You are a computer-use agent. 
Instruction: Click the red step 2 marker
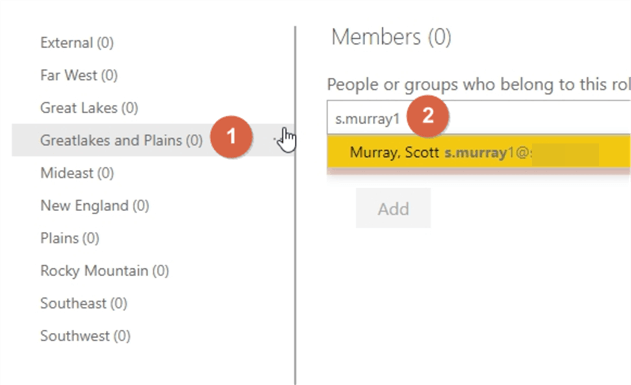coord(428,116)
